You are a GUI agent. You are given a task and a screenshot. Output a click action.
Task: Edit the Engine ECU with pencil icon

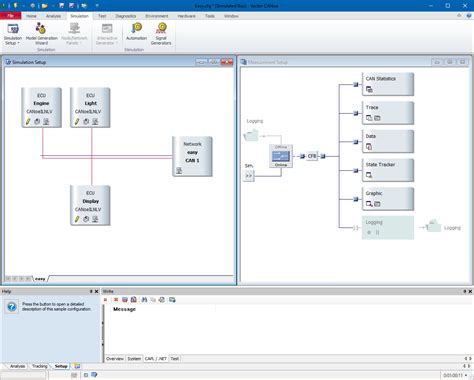coord(28,122)
